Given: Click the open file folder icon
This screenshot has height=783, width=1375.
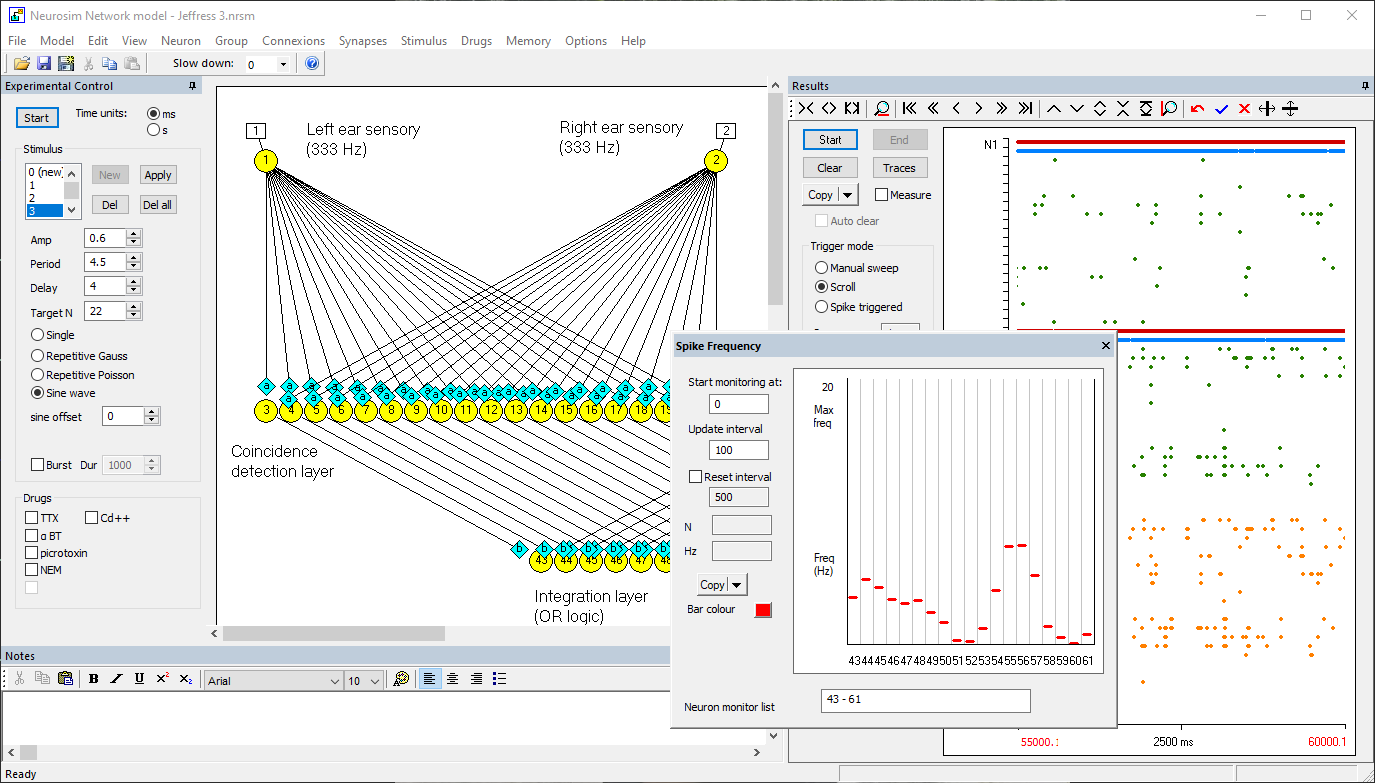Looking at the screenshot, I should pyautogui.click(x=21, y=64).
